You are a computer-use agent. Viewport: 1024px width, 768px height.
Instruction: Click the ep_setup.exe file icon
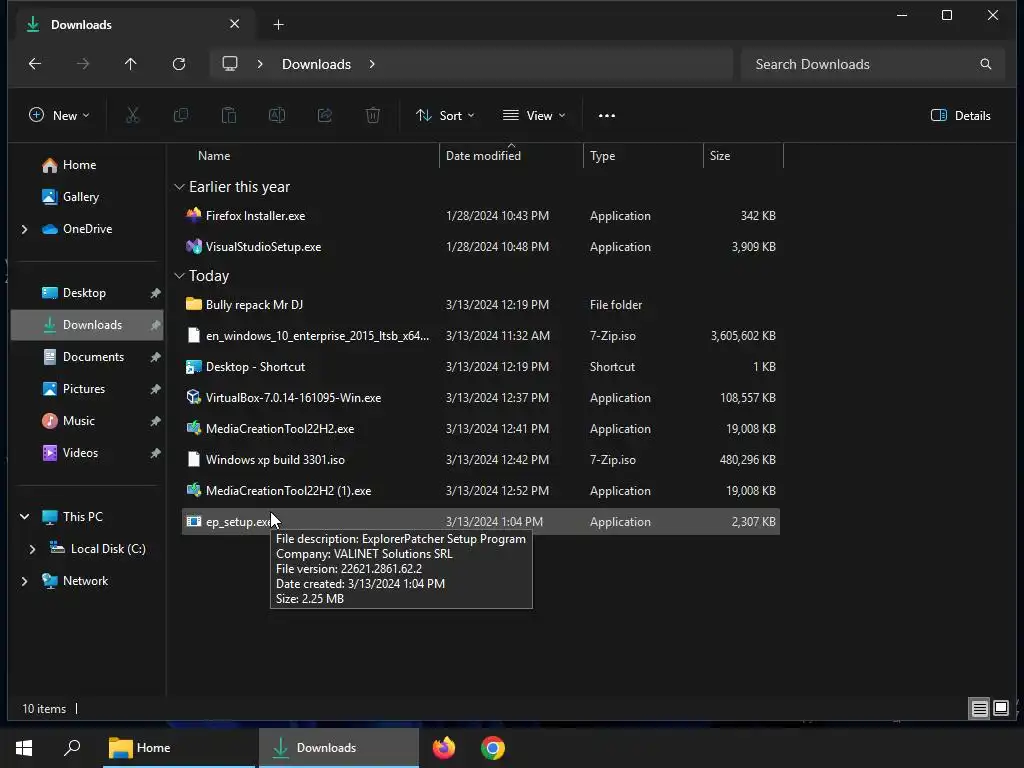pyautogui.click(x=194, y=522)
